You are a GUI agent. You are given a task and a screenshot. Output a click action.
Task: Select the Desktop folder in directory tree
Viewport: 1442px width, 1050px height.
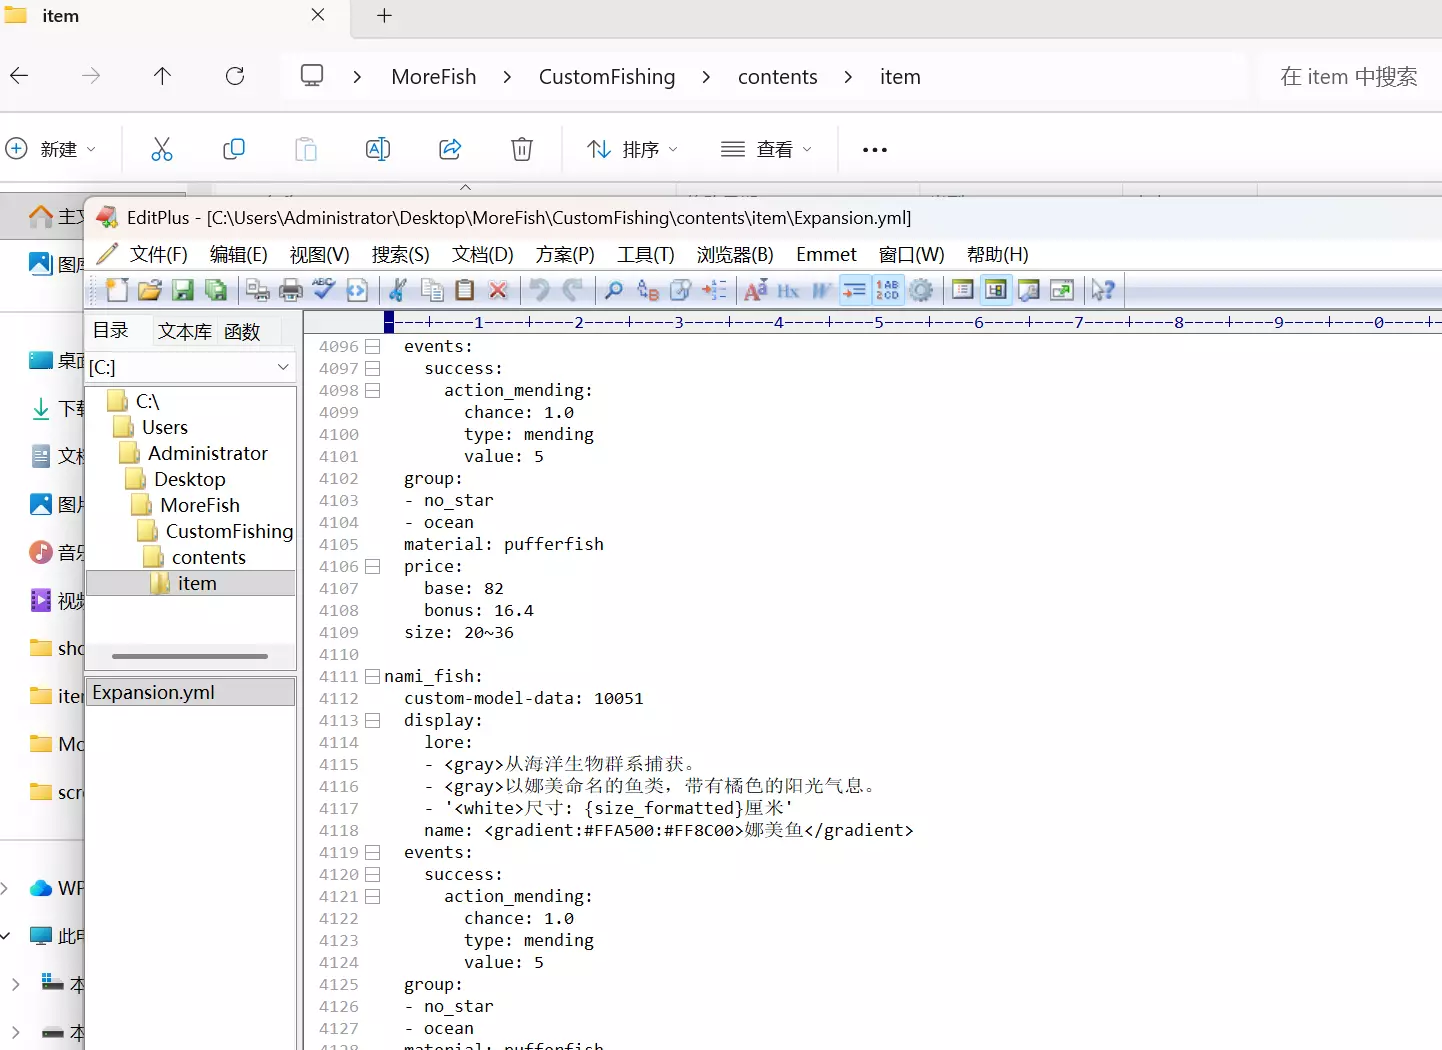click(x=190, y=479)
